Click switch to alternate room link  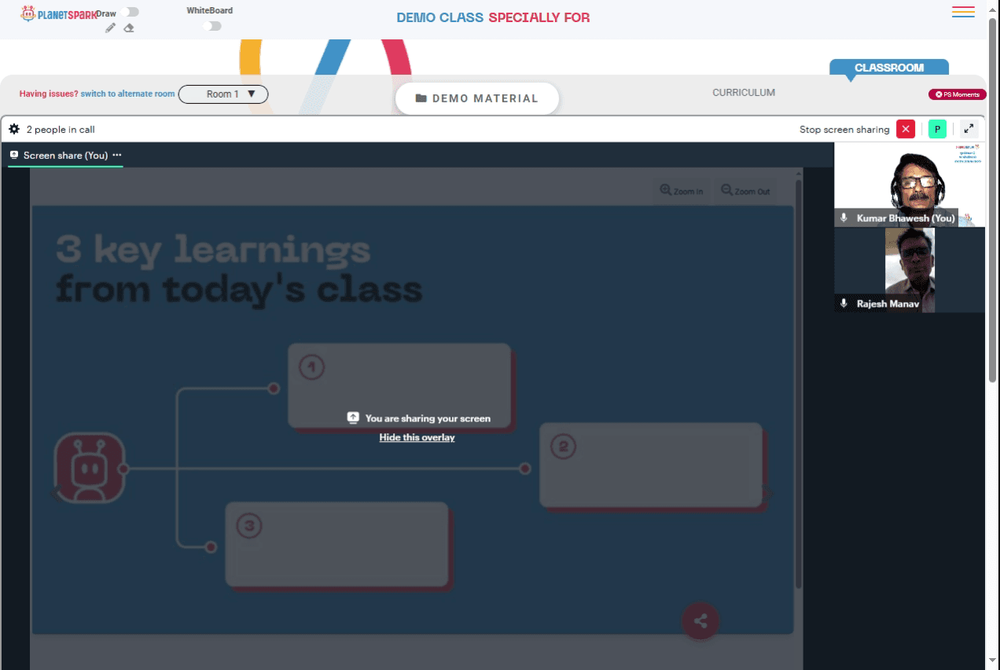pyautogui.click(x=128, y=94)
